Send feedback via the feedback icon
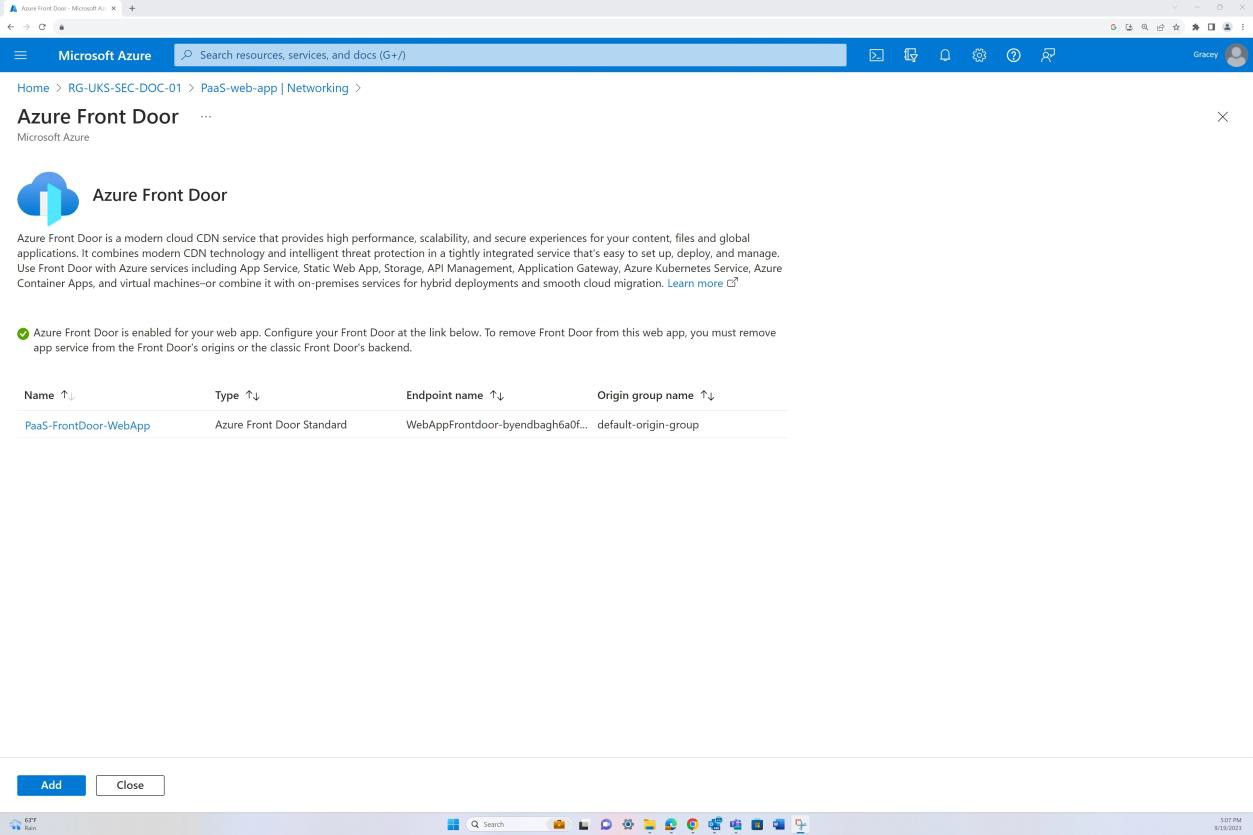1253x835 pixels. (1047, 55)
